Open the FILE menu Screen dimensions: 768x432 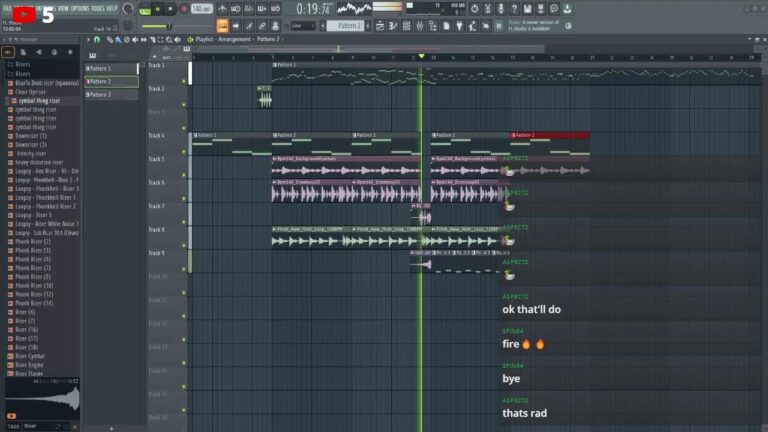(7, 8)
